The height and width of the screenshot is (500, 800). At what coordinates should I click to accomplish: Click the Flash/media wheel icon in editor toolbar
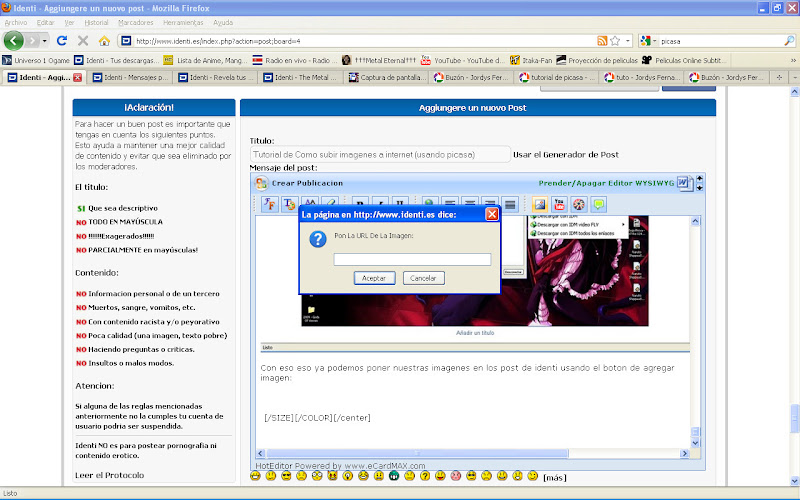(x=579, y=205)
